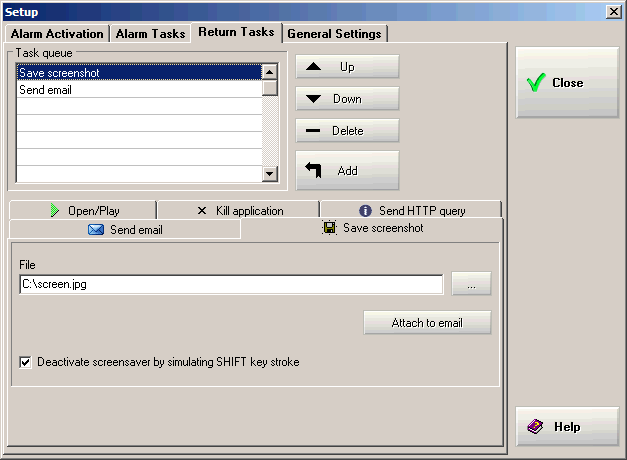
Task: Select the Send HTTP query tab
Action: 411,211
